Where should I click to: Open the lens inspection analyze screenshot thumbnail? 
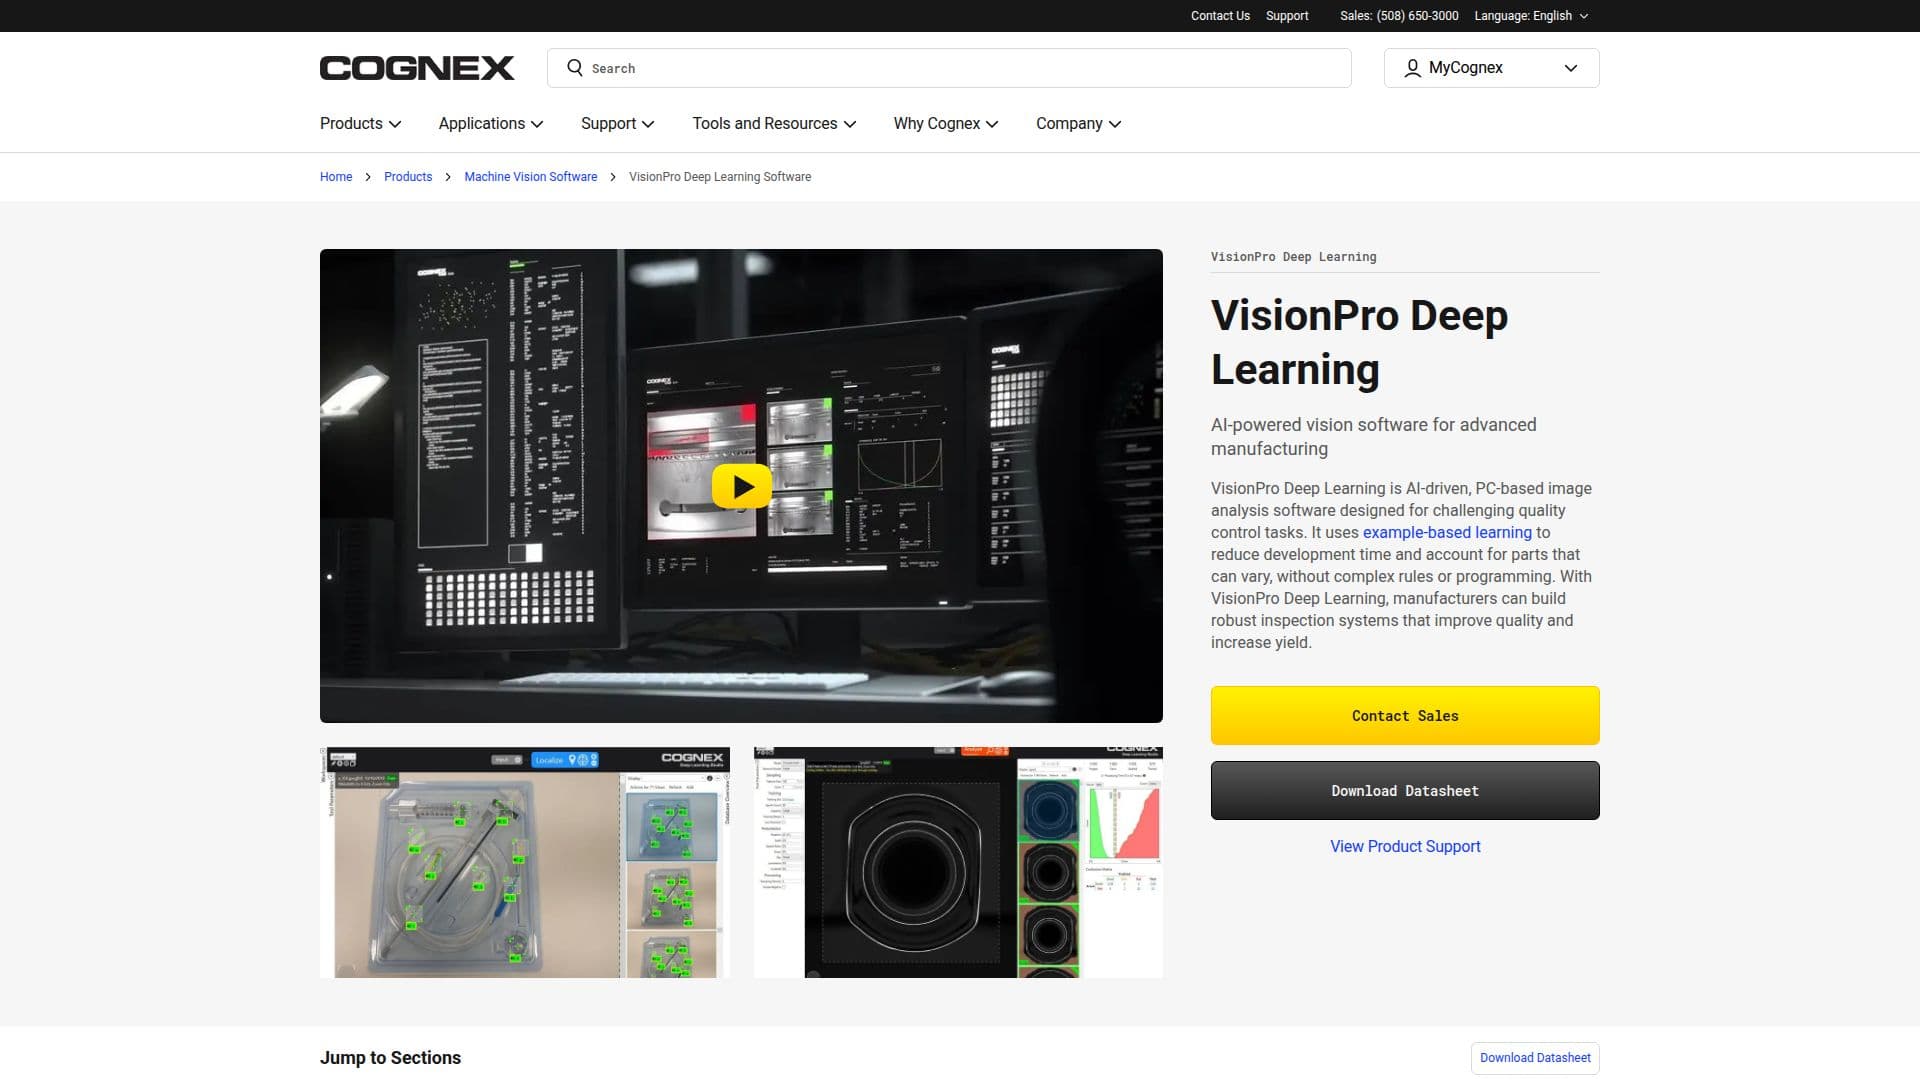pyautogui.click(x=958, y=862)
